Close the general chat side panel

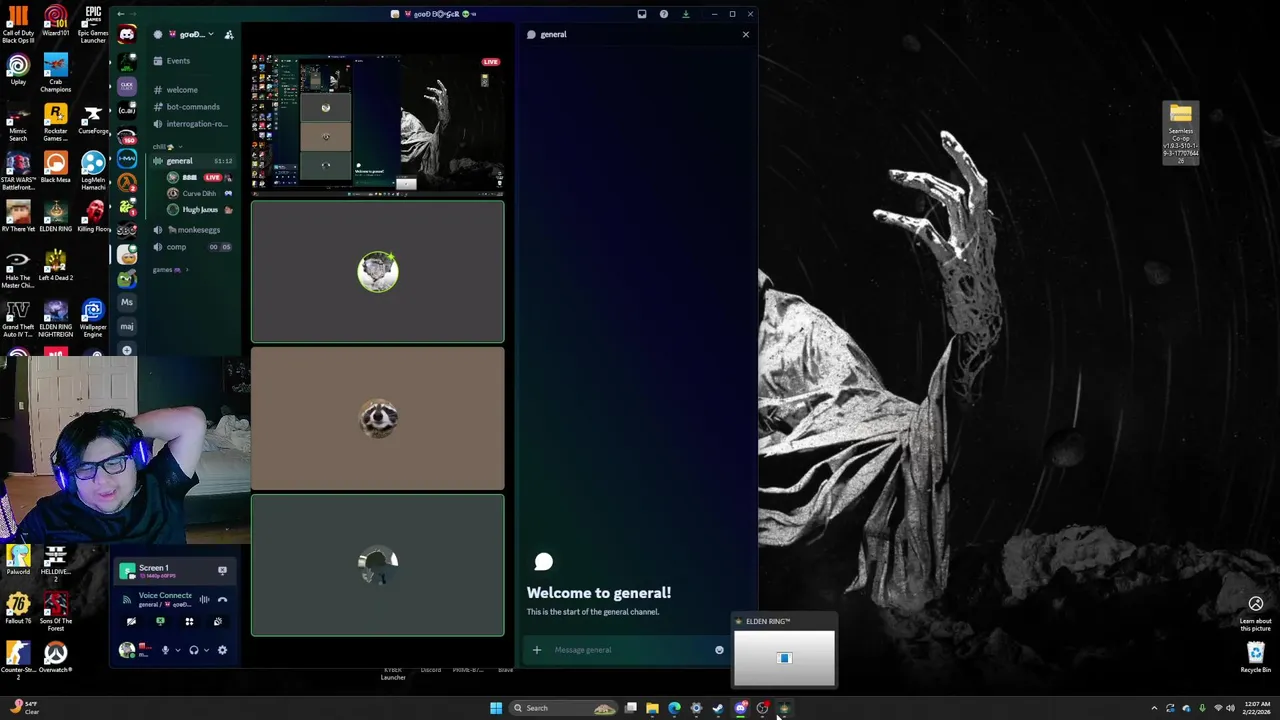pos(745,34)
